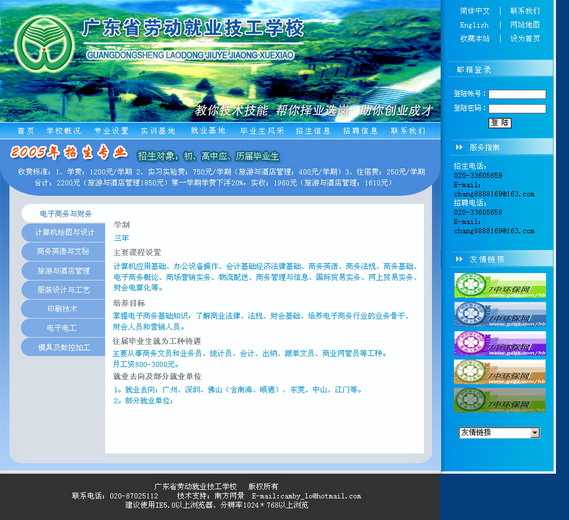The width and height of the screenshot is (569, 520).
Task: Open 招生信息 in the navigation bar
Action: point(313,131)
